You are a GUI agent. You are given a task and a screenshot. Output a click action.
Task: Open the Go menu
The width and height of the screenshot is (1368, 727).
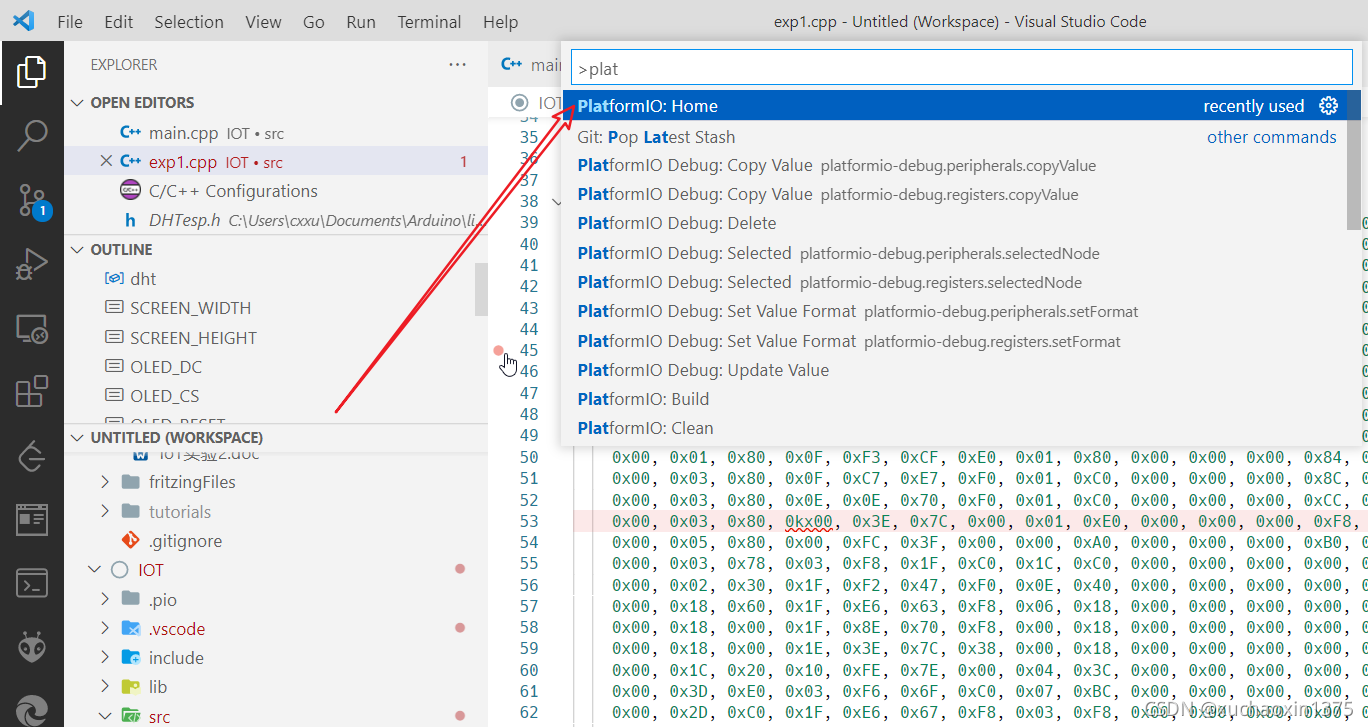pos(314,21)
